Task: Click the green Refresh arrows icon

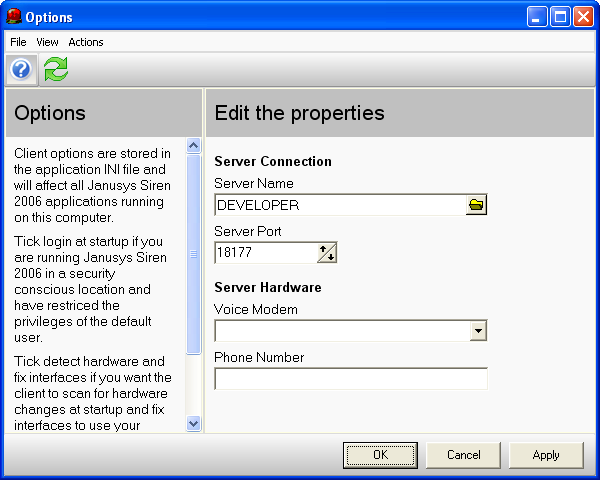Action: click(56, 69)
